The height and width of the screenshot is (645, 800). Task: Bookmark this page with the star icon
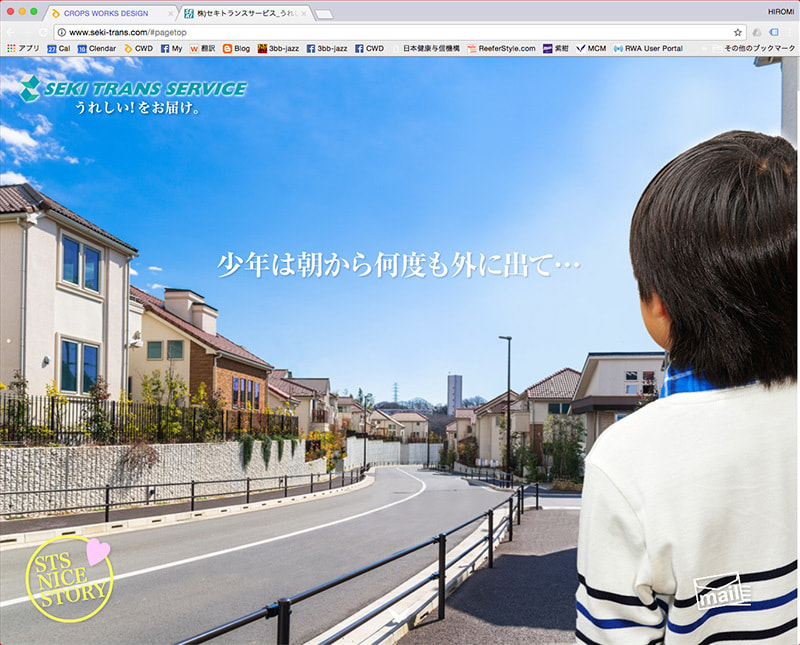[738, 32]
